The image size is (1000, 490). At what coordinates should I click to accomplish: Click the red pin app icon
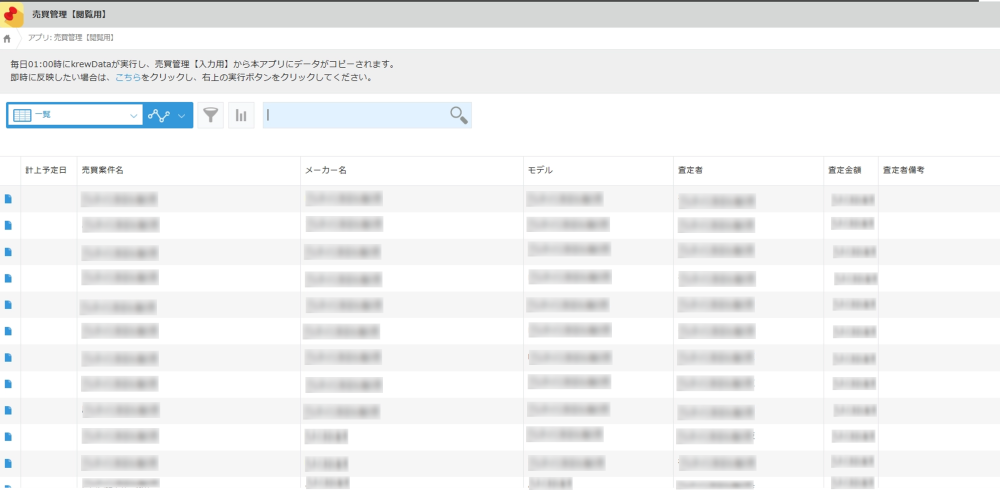point(12,14)
